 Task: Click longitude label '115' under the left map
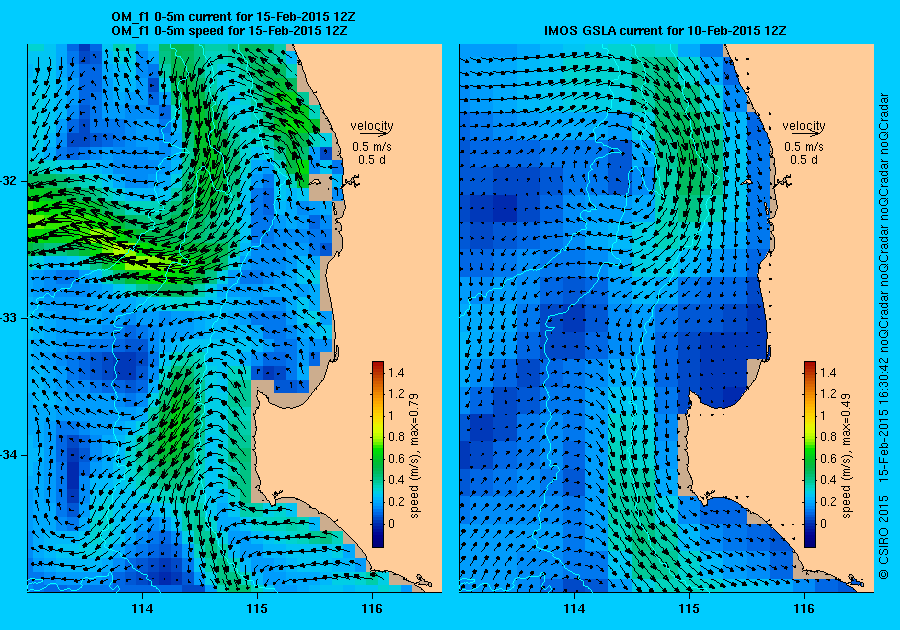257,609
